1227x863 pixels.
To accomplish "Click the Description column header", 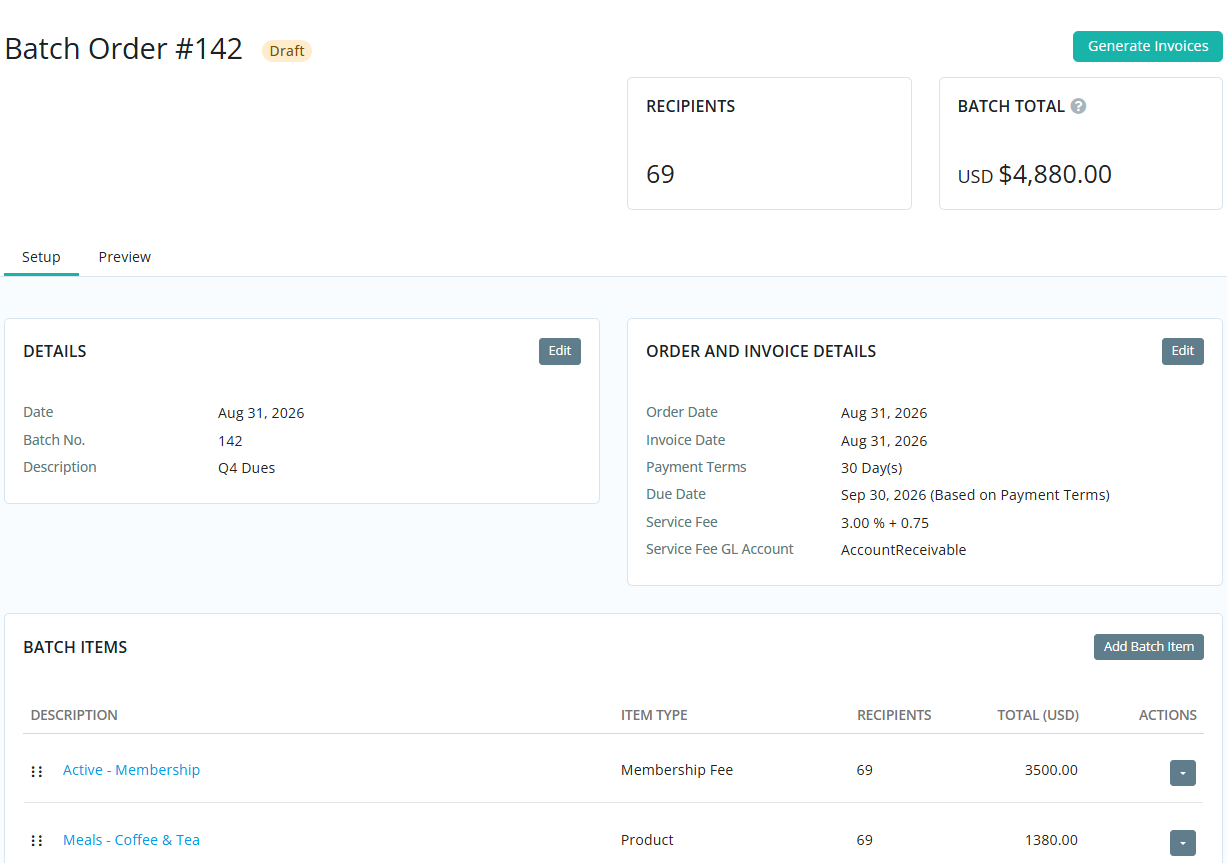I will click(74, 715).
